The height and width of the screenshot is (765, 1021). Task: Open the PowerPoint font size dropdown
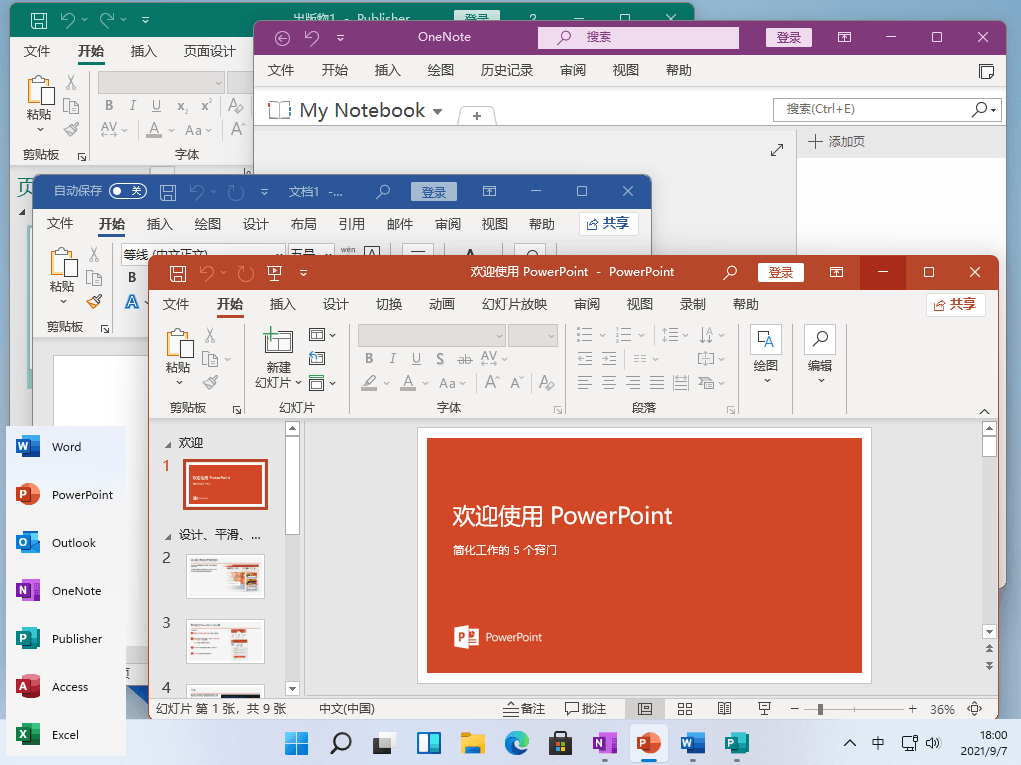click(x=551, y=336)
